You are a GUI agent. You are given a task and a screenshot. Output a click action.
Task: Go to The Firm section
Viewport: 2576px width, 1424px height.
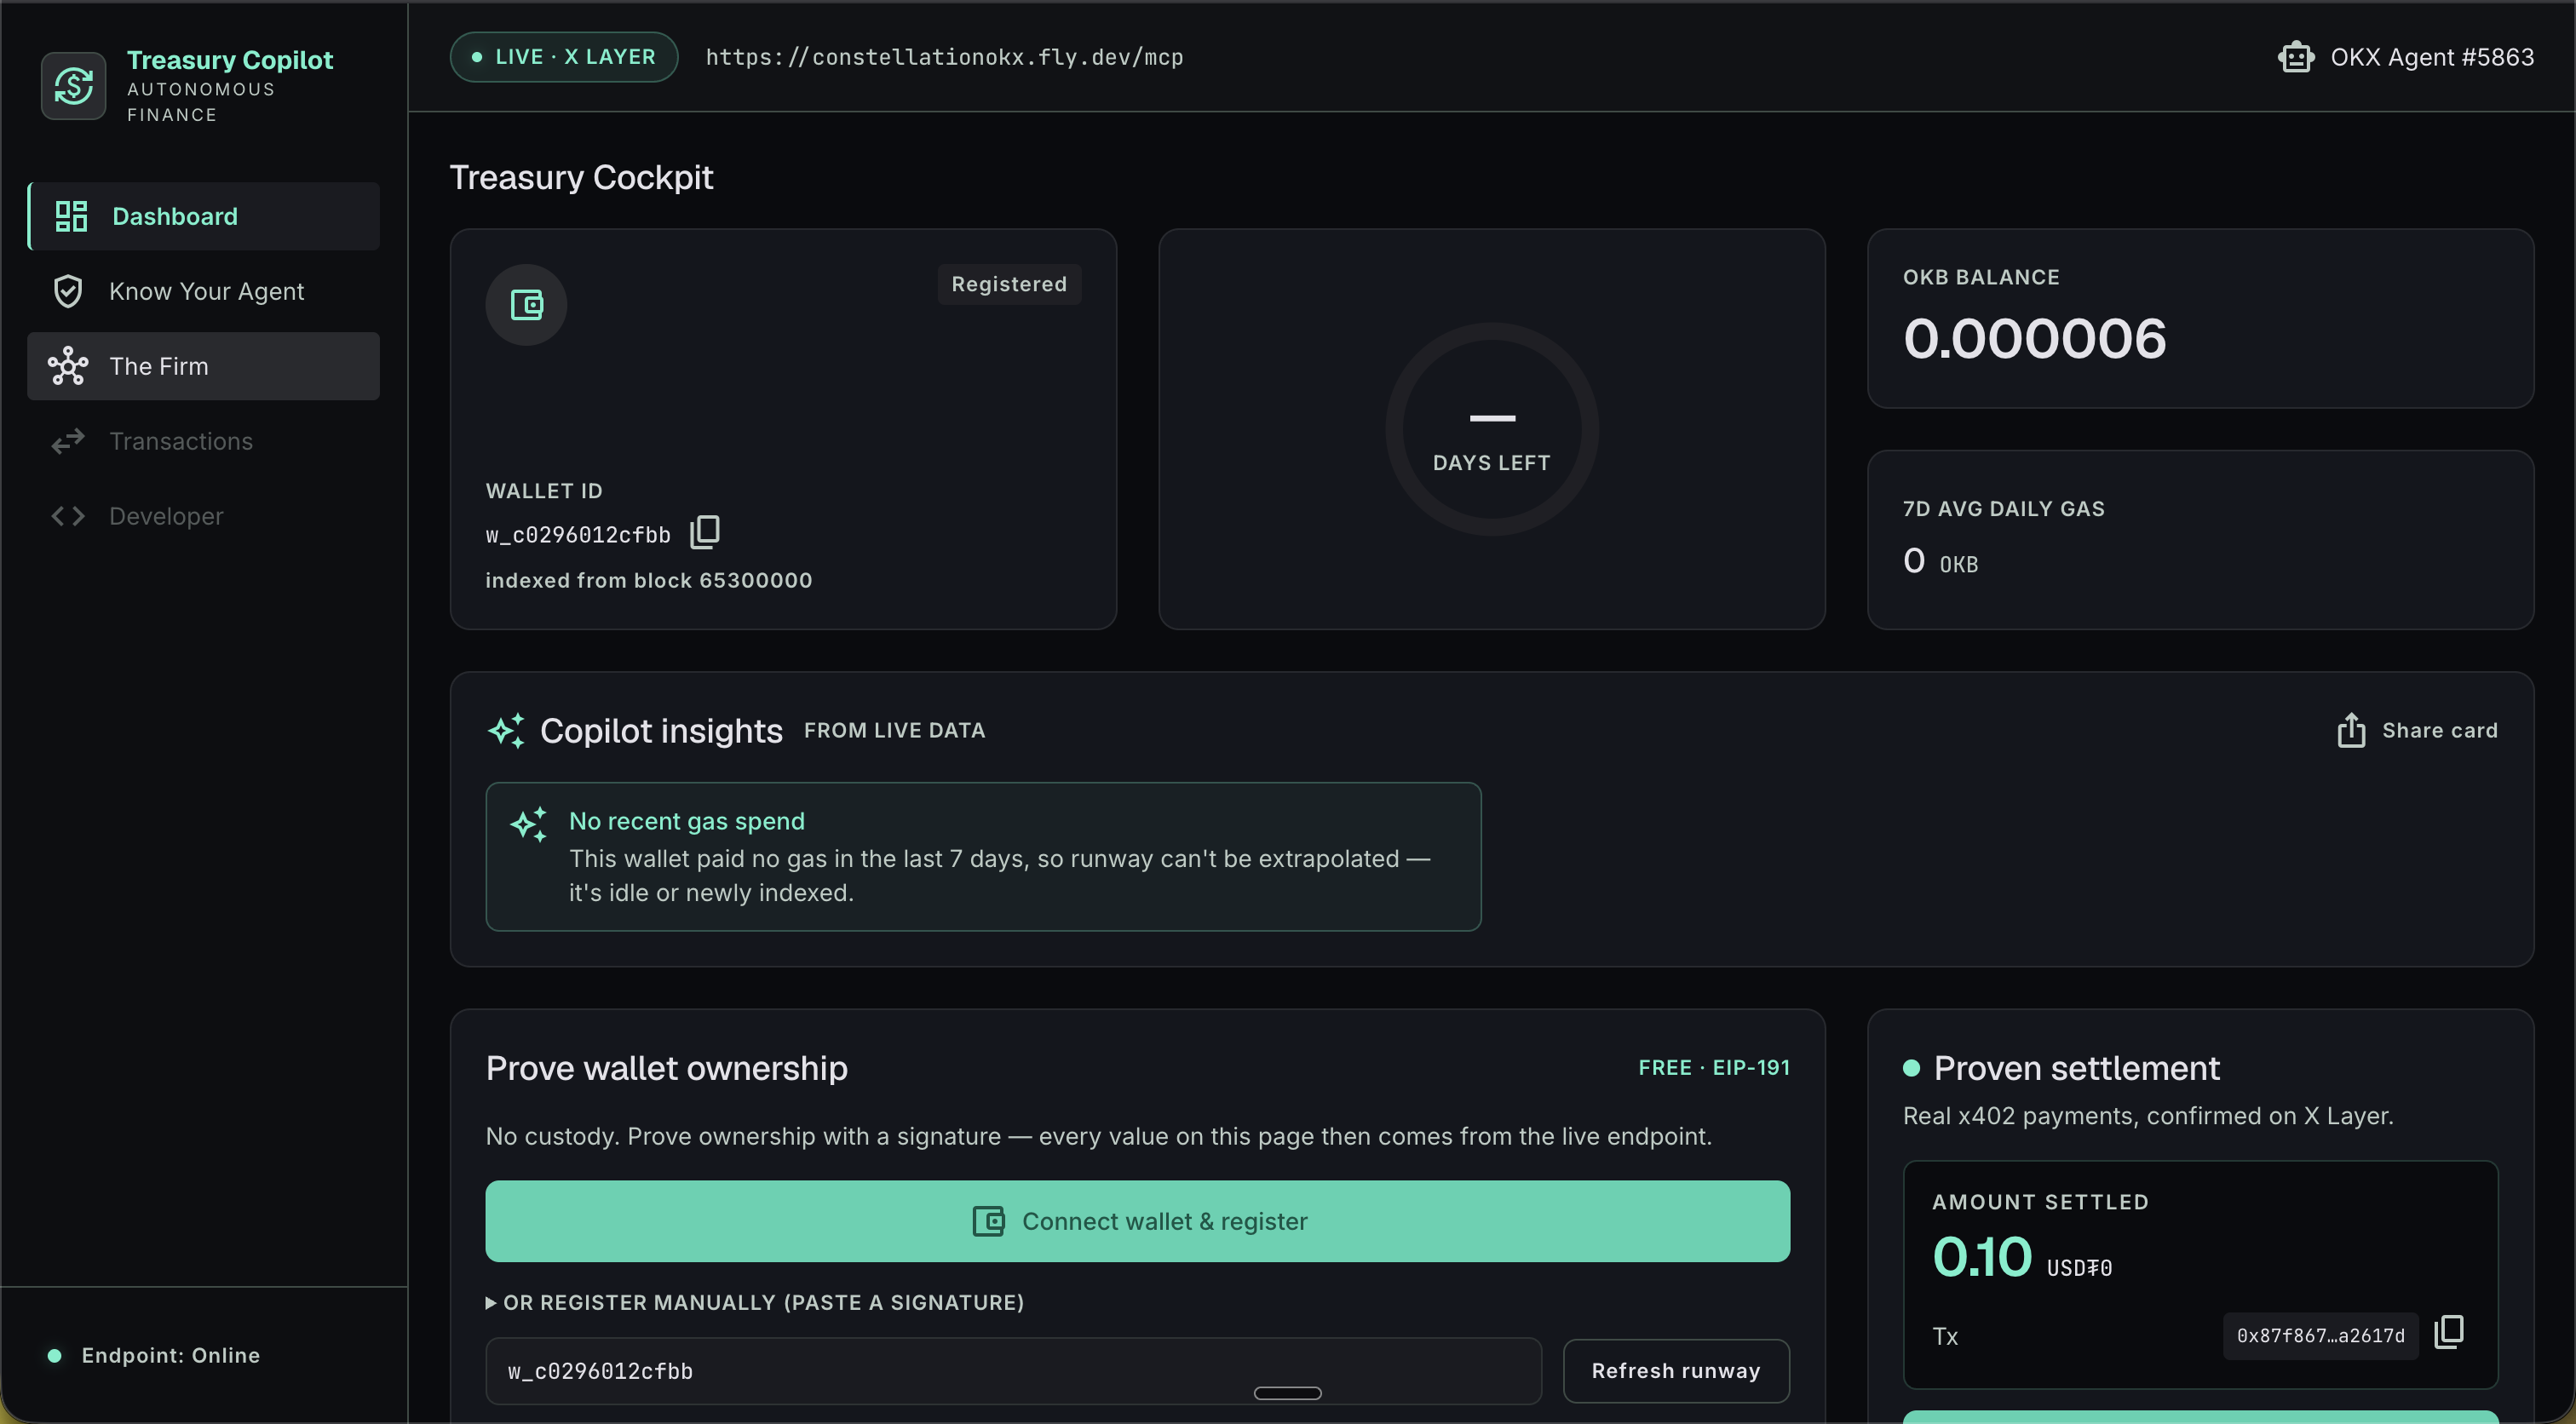(x=204, y=366)
